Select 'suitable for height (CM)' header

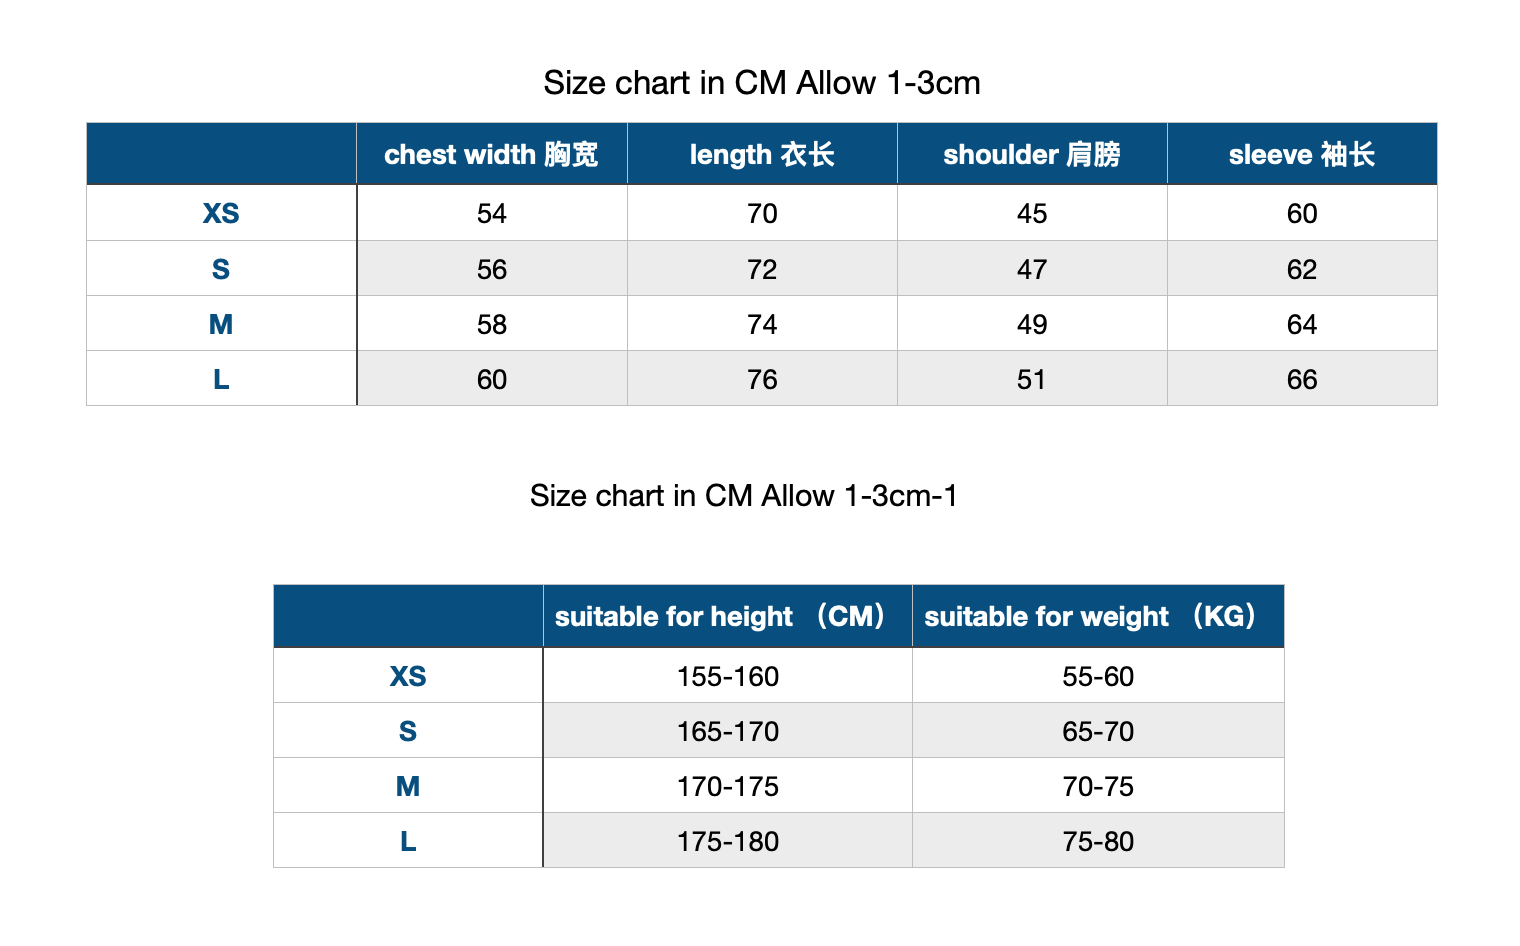(728, 616)
